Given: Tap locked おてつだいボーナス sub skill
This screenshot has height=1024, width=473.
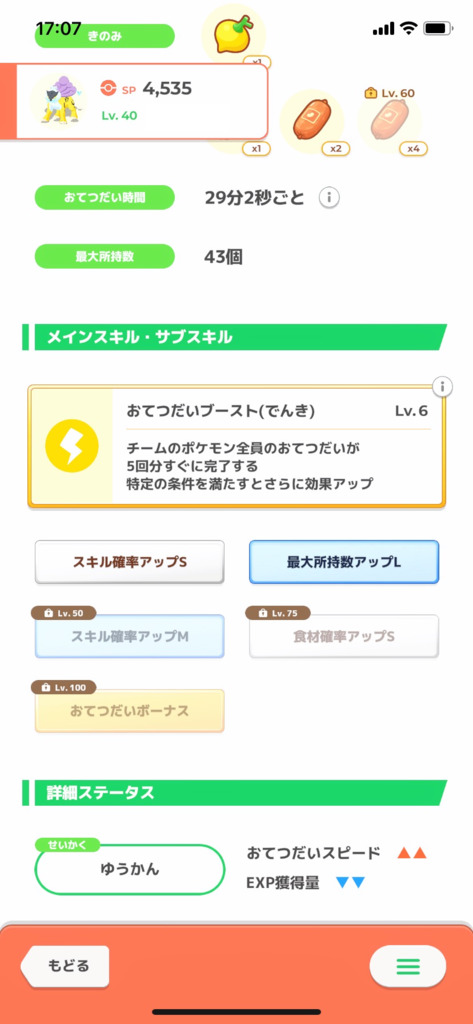Looking at the screenshot, I should [129, 711].
